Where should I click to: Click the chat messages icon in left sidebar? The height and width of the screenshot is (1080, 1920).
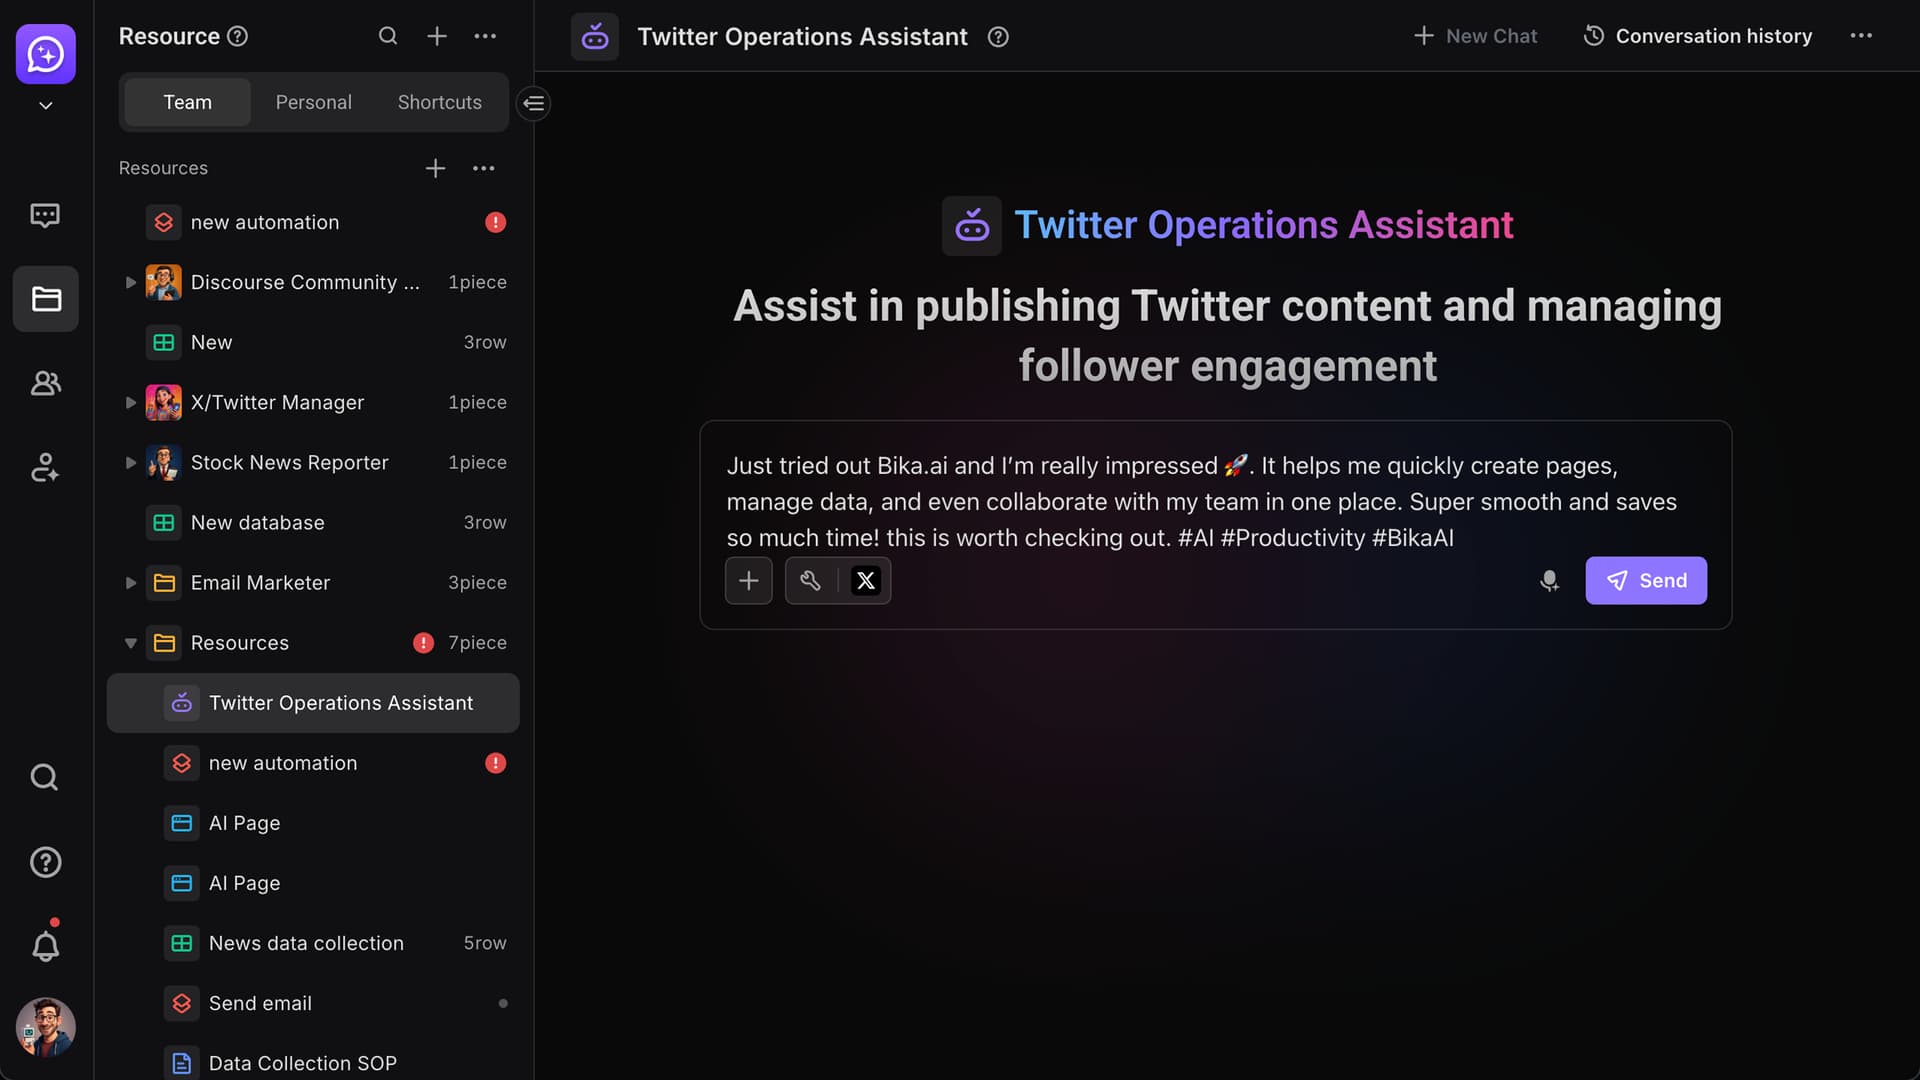(x=45, y=215)
